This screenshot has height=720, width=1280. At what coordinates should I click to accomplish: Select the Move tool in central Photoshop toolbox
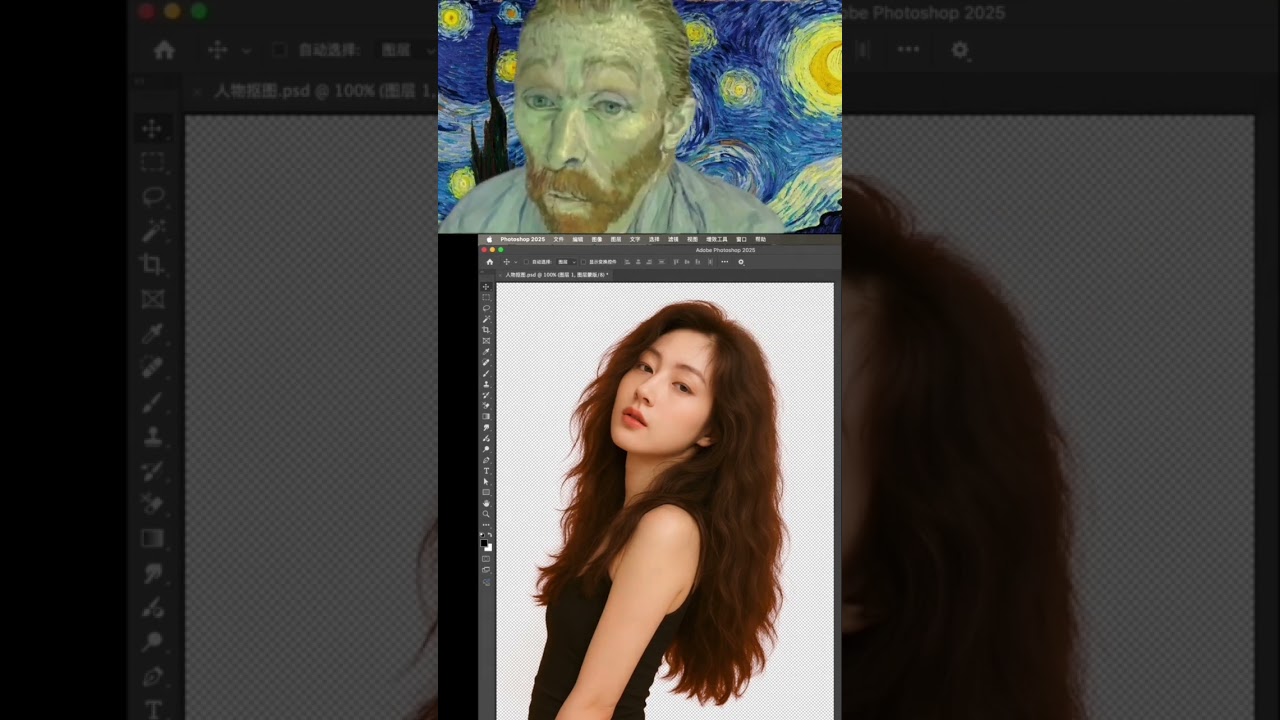tap(486, 287)
